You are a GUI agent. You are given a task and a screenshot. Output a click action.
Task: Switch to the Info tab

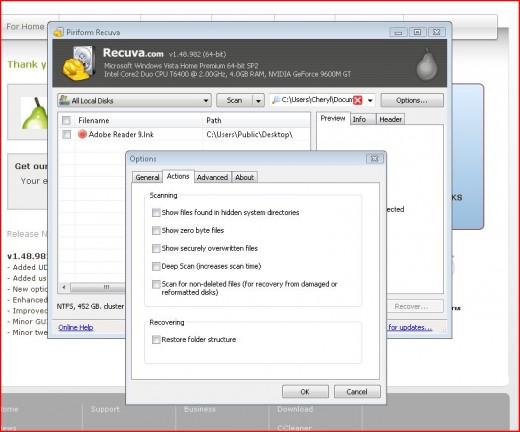point(363,119)
